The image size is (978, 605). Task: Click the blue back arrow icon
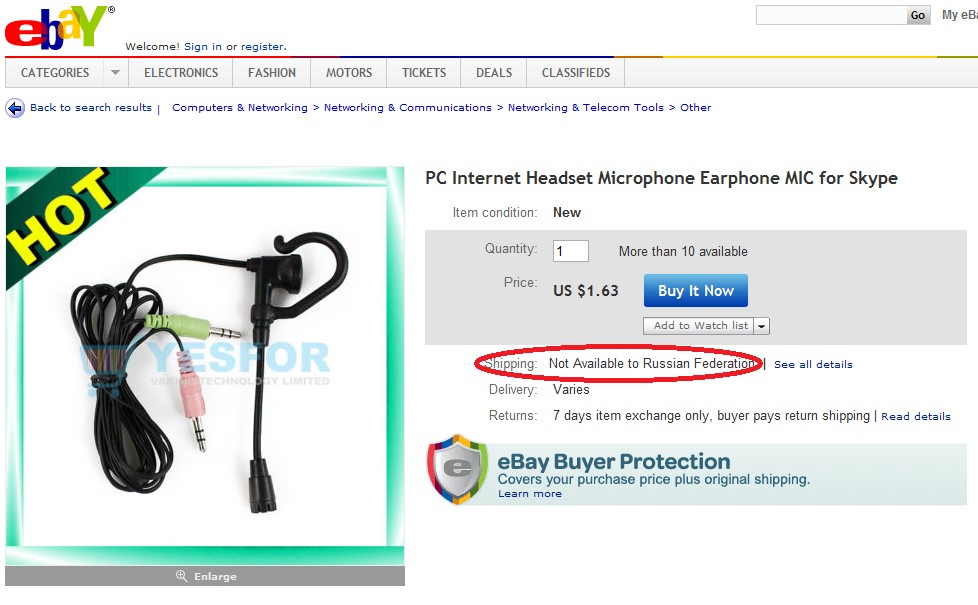tap(15, 108)
